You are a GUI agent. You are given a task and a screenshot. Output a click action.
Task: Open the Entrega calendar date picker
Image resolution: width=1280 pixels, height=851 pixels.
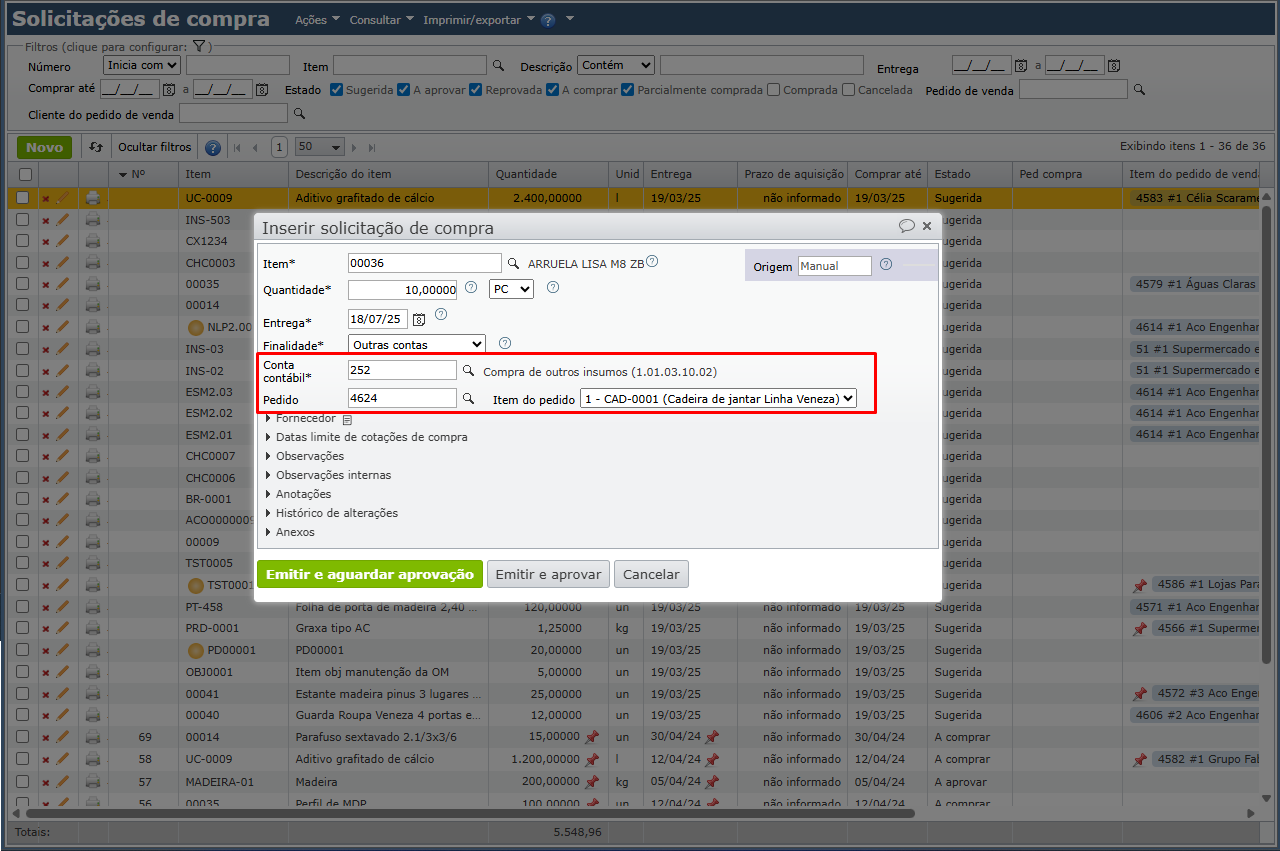[419, 320]
